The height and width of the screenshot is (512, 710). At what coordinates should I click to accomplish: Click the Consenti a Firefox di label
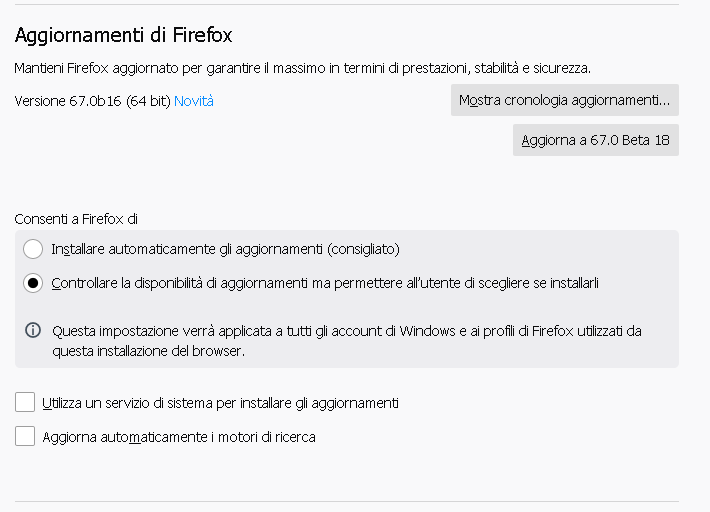click(76, 219)
